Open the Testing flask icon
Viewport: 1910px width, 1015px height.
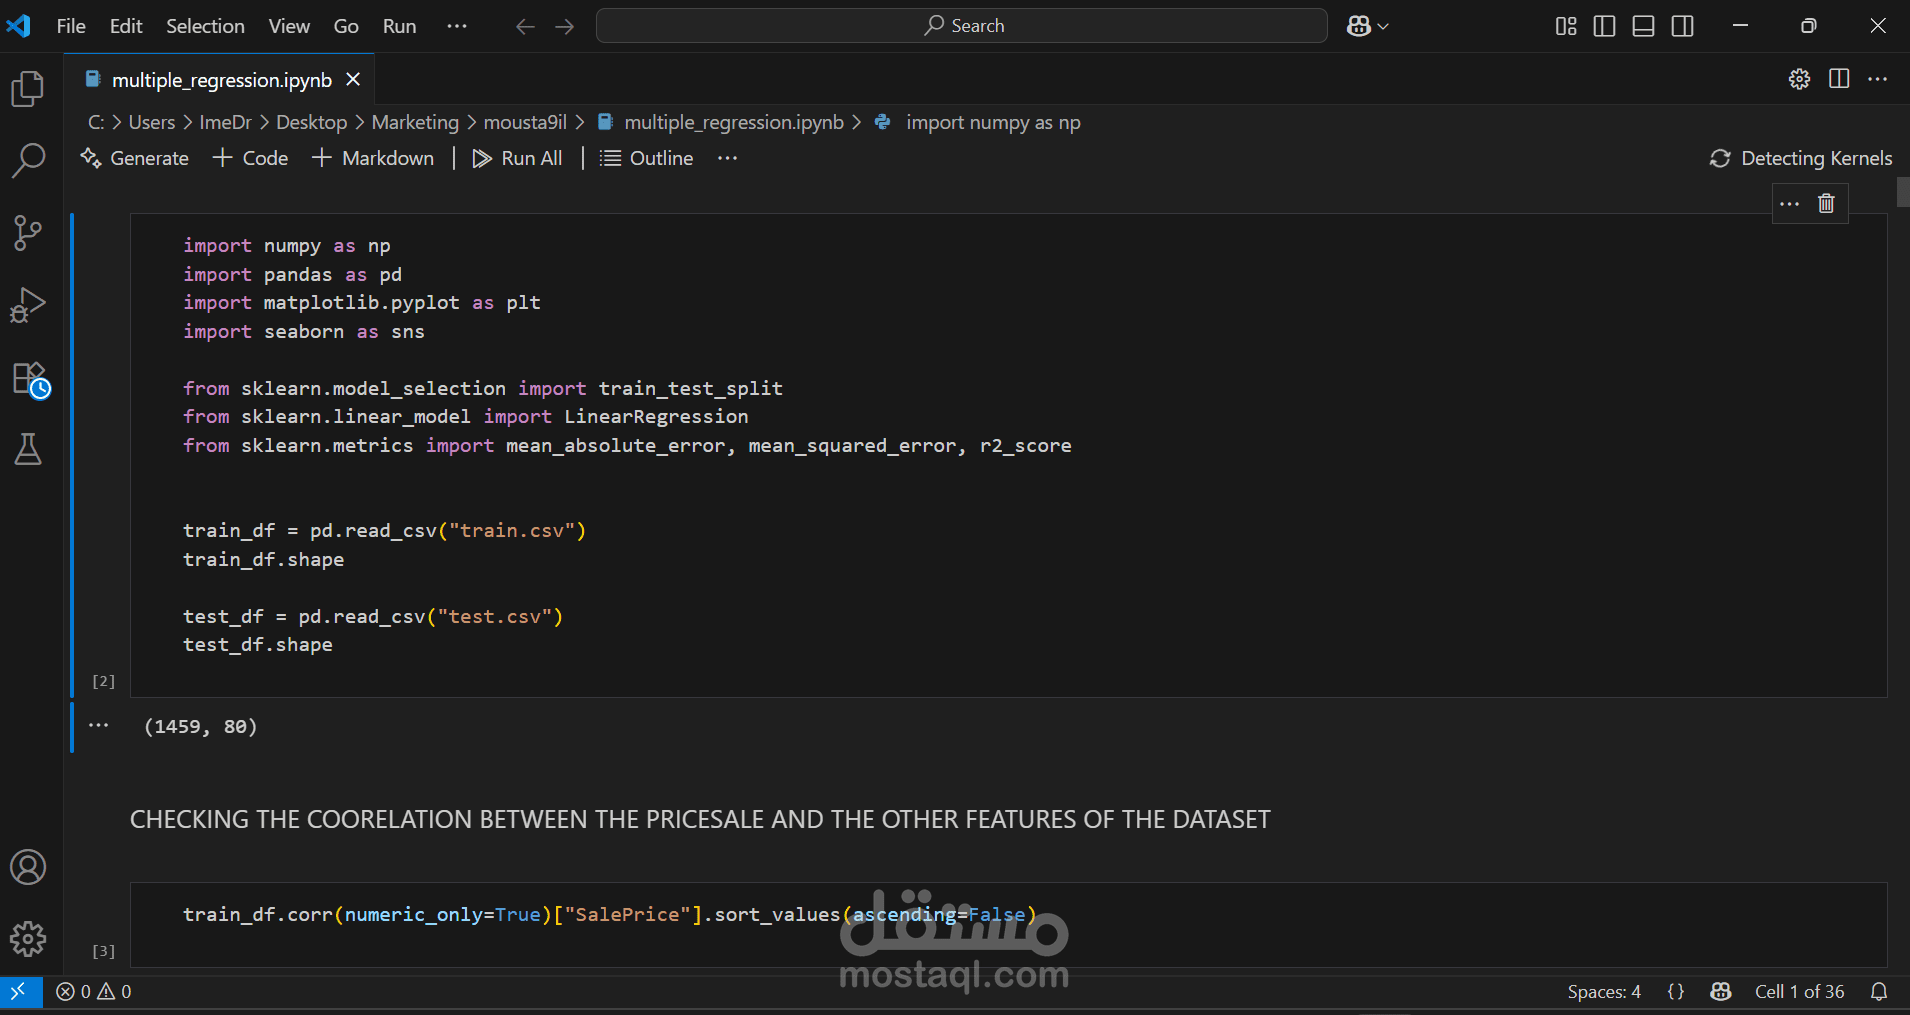(x=28, y=449)
